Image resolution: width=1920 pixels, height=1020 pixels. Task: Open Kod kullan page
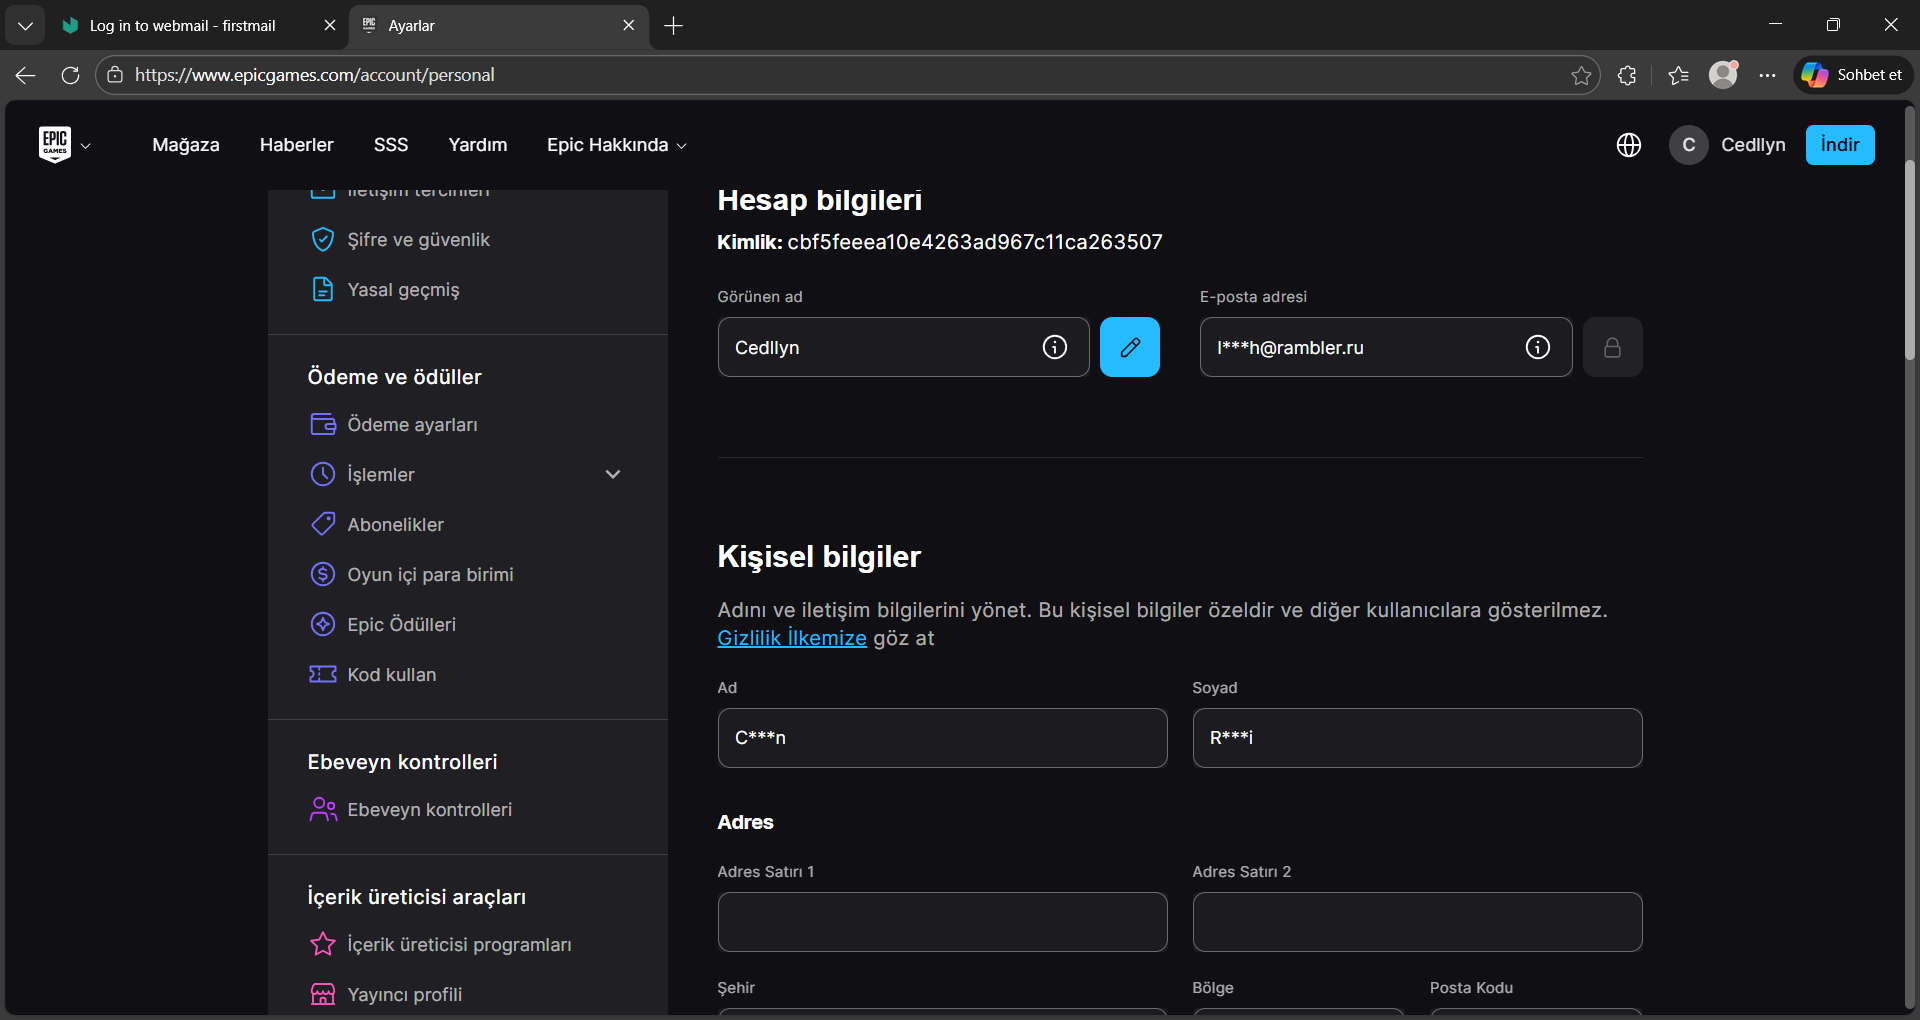392,675
